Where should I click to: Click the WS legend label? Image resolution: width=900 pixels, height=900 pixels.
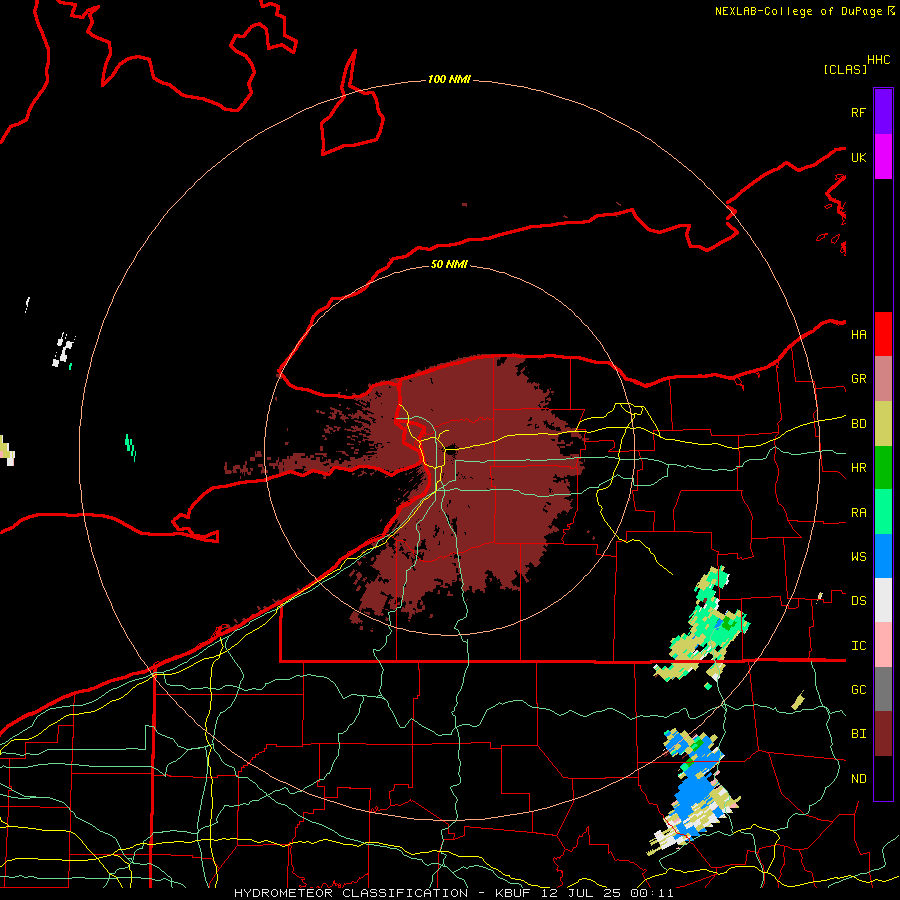click(858, 557)
